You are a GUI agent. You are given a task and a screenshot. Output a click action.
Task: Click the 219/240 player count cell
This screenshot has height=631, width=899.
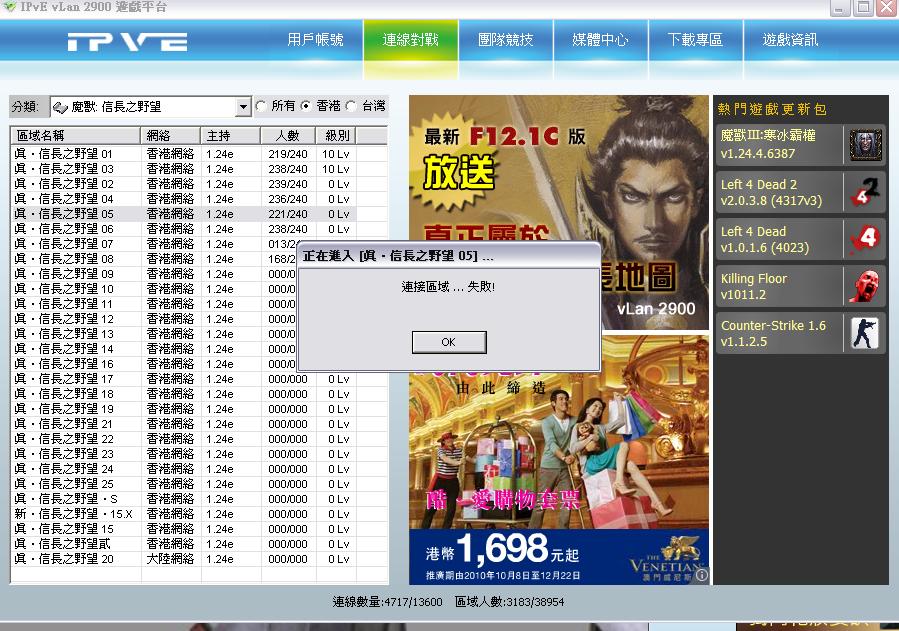click(x=288, y=154)
